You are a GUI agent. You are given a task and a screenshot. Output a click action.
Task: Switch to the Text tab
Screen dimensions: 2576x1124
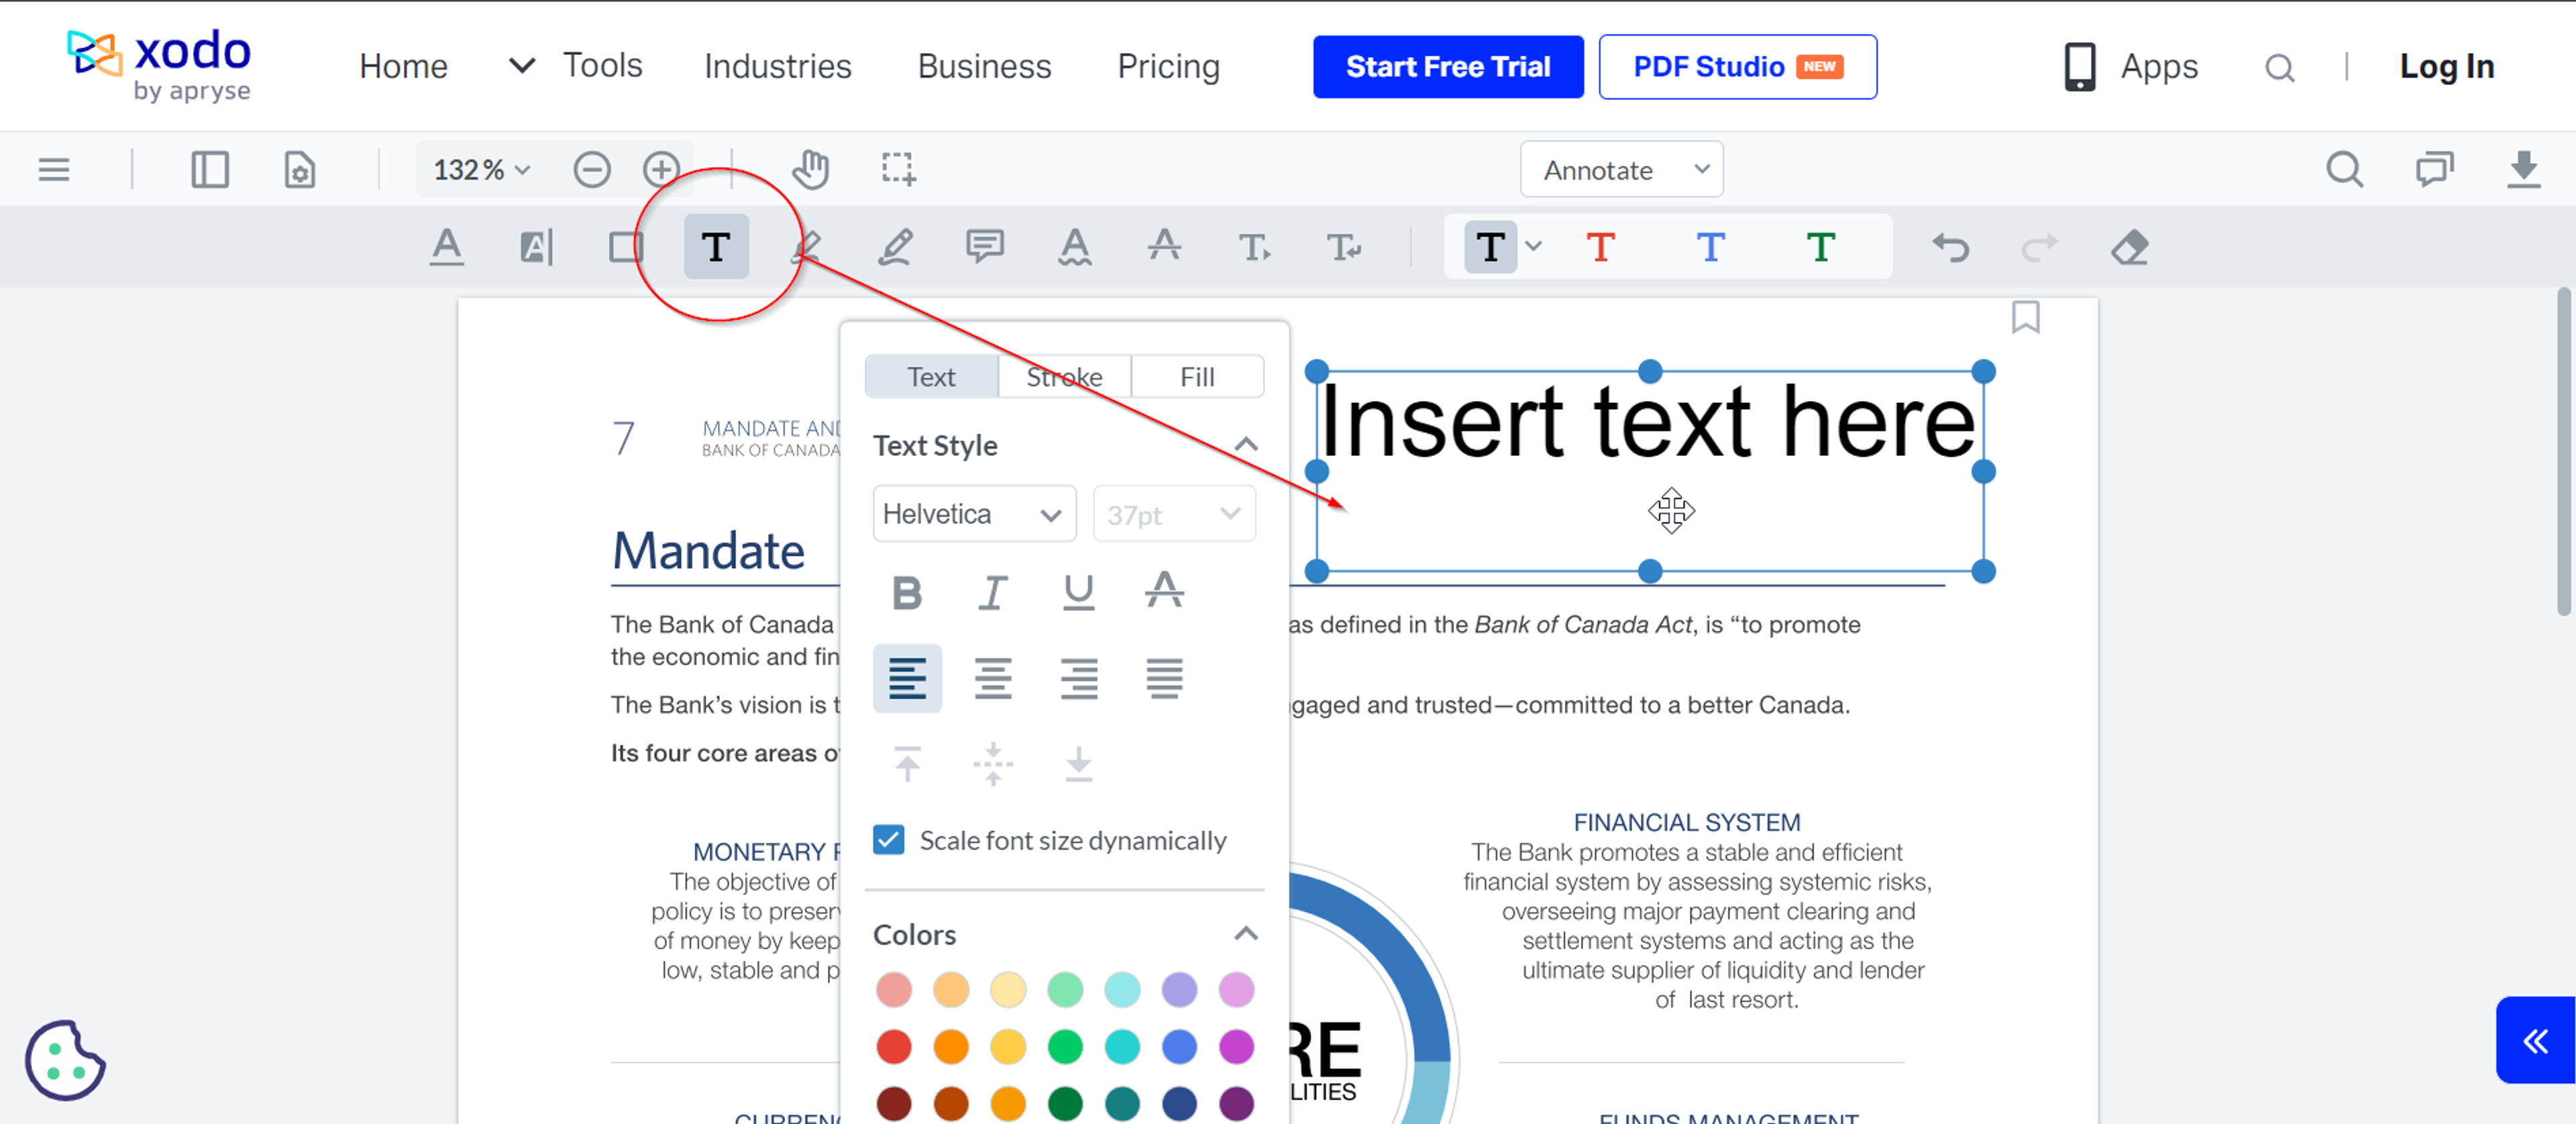(931, 377)
